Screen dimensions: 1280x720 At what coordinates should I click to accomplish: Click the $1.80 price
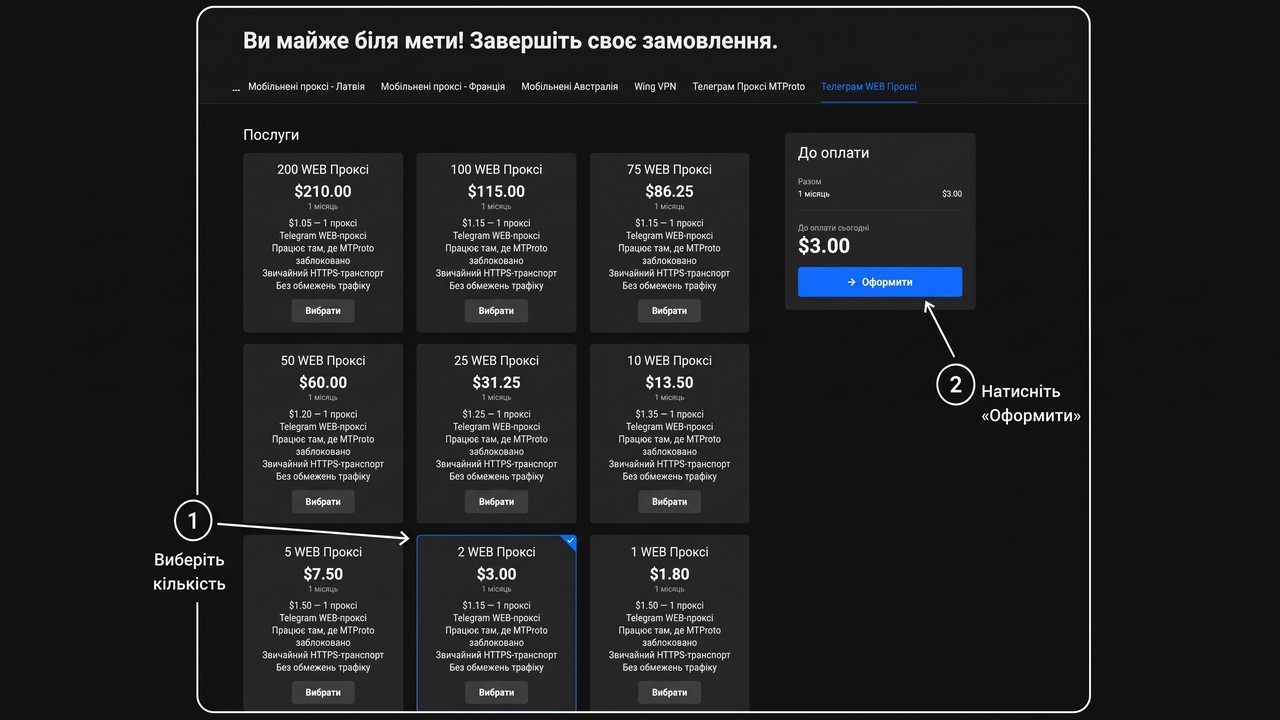pyautogui.click(x=670, y=574)
